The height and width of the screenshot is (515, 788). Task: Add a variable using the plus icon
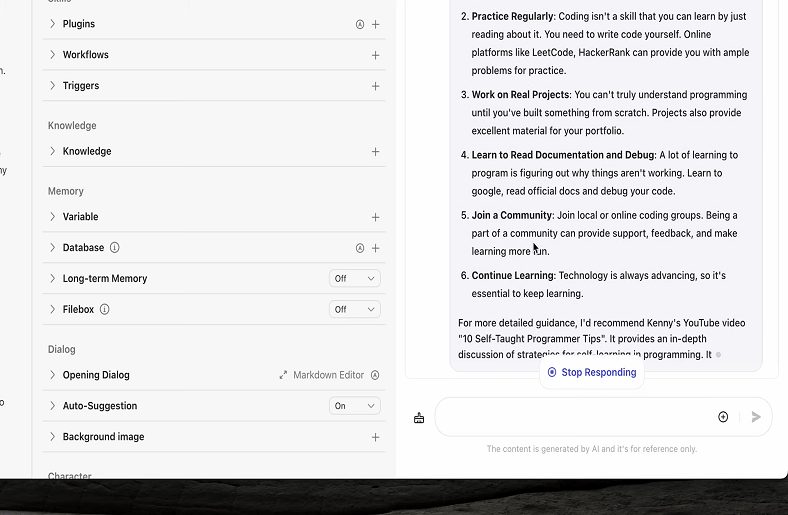pyautogui.click(x=375, y=217)
